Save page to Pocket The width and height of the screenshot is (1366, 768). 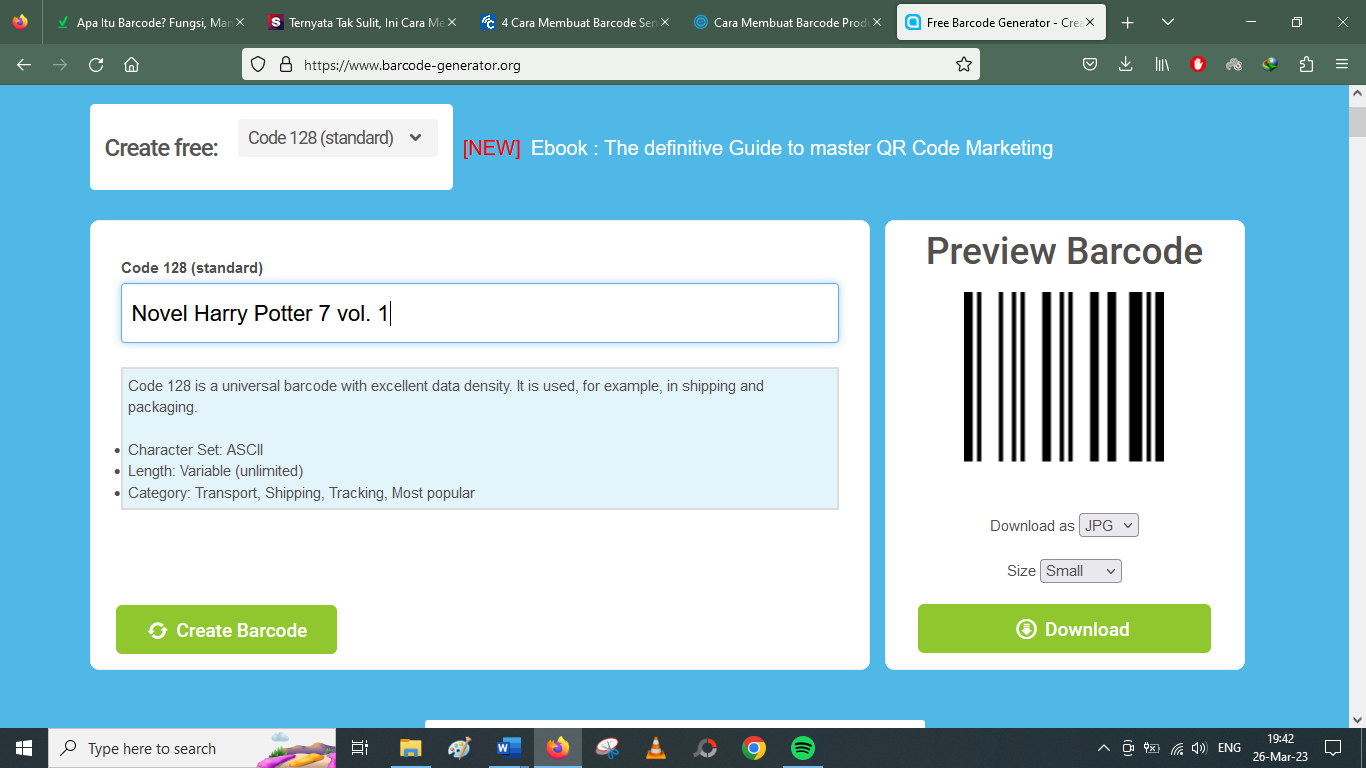pyautogui.click(x=1090, y=65)
